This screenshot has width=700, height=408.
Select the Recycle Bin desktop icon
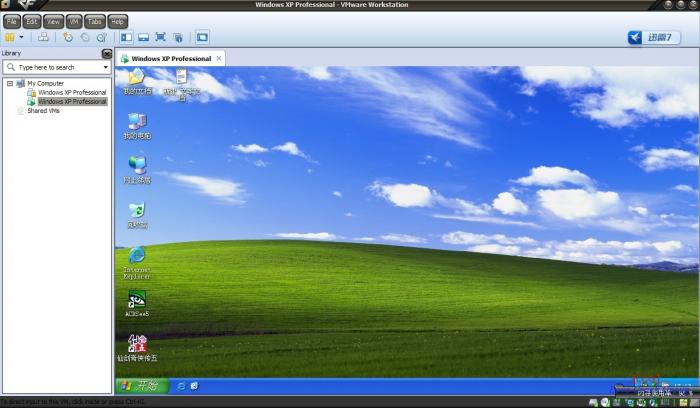tap(137, 216)
